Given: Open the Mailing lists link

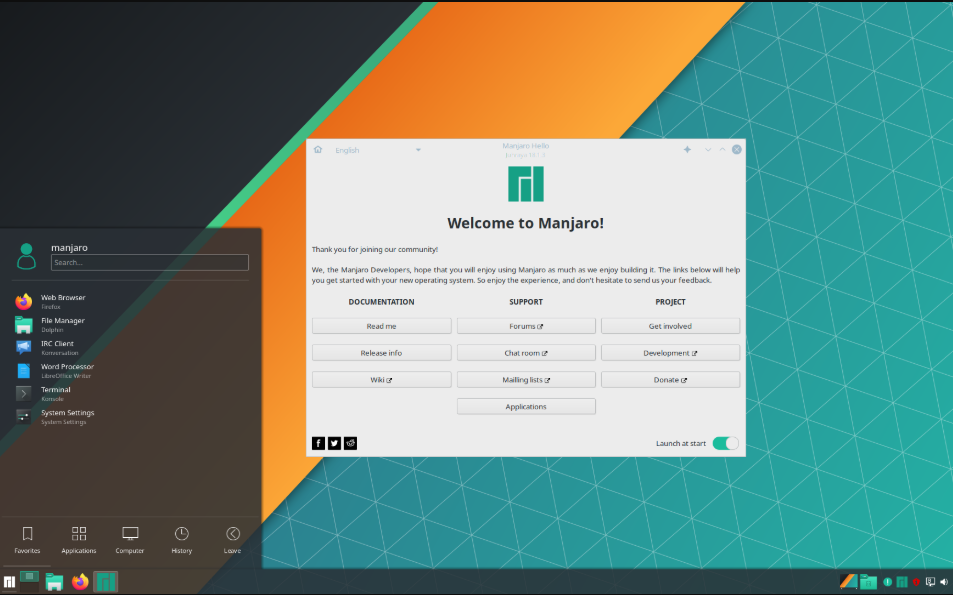Looking at the screenshot, I should (526, 379).
